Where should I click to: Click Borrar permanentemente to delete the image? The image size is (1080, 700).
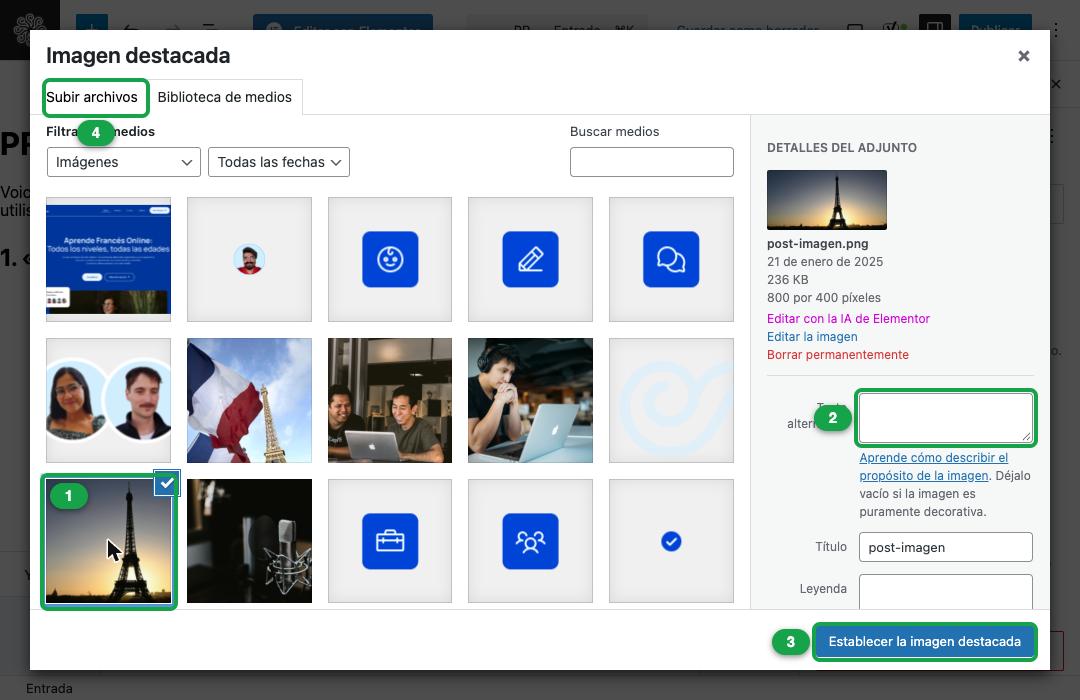(x=838, y=354)
